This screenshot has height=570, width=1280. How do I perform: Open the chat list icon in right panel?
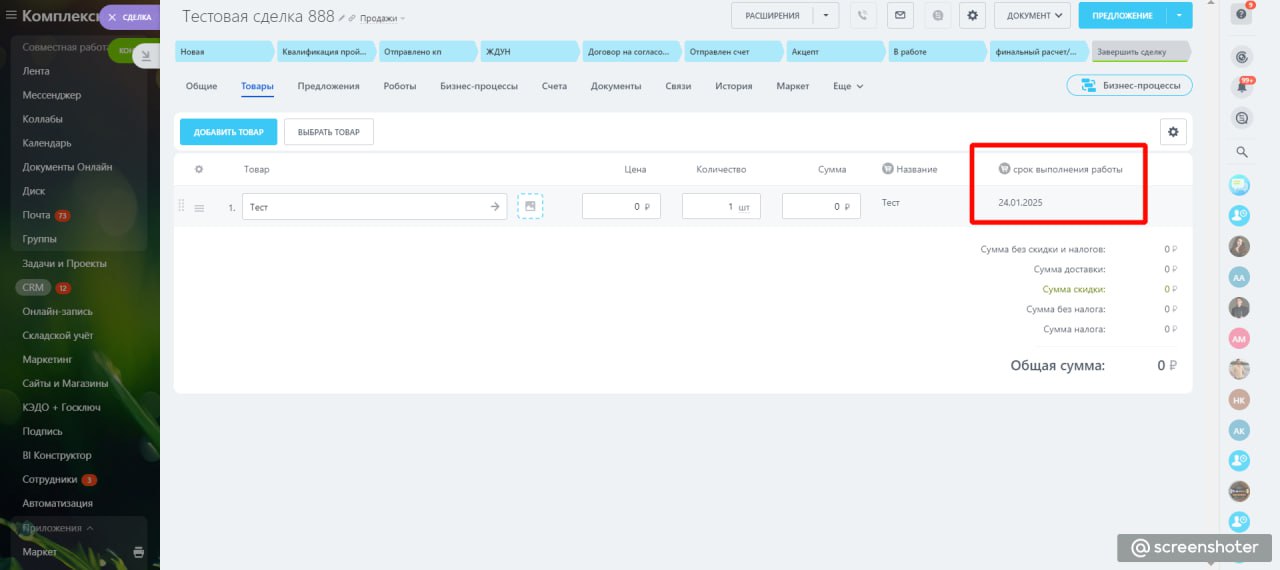point(1242,118)
